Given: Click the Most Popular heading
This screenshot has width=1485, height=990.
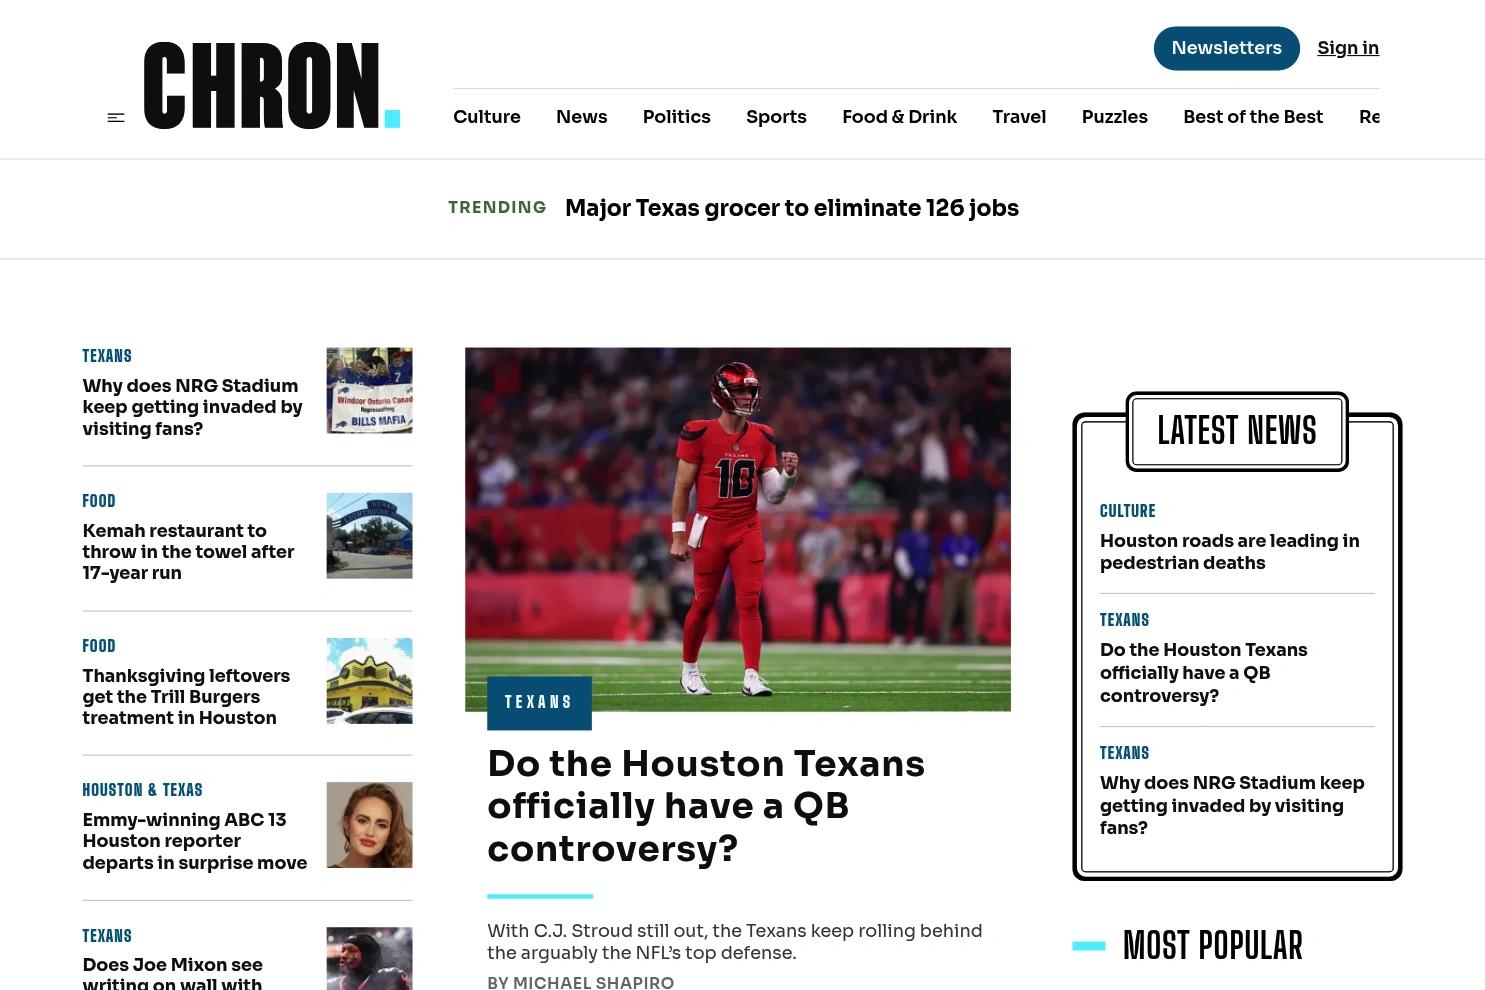Looking at the screenshot, I should point(1213,945).
